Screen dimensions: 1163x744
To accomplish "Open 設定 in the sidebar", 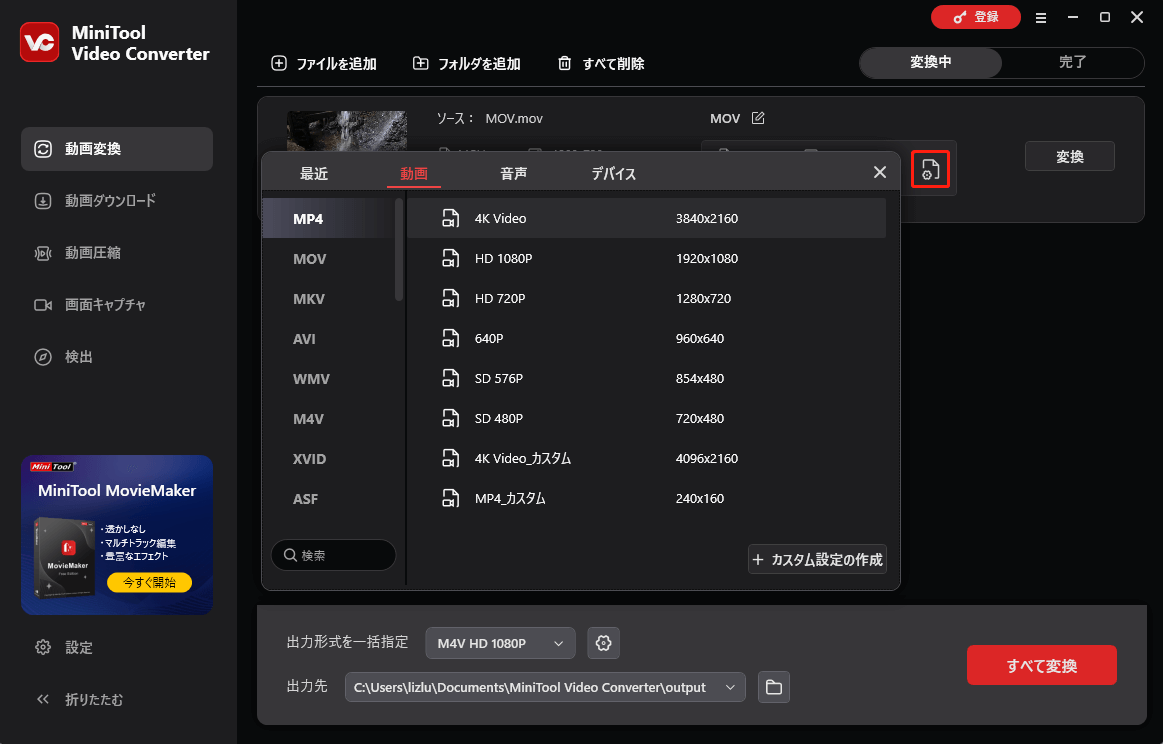I will [x=64, y=648].
